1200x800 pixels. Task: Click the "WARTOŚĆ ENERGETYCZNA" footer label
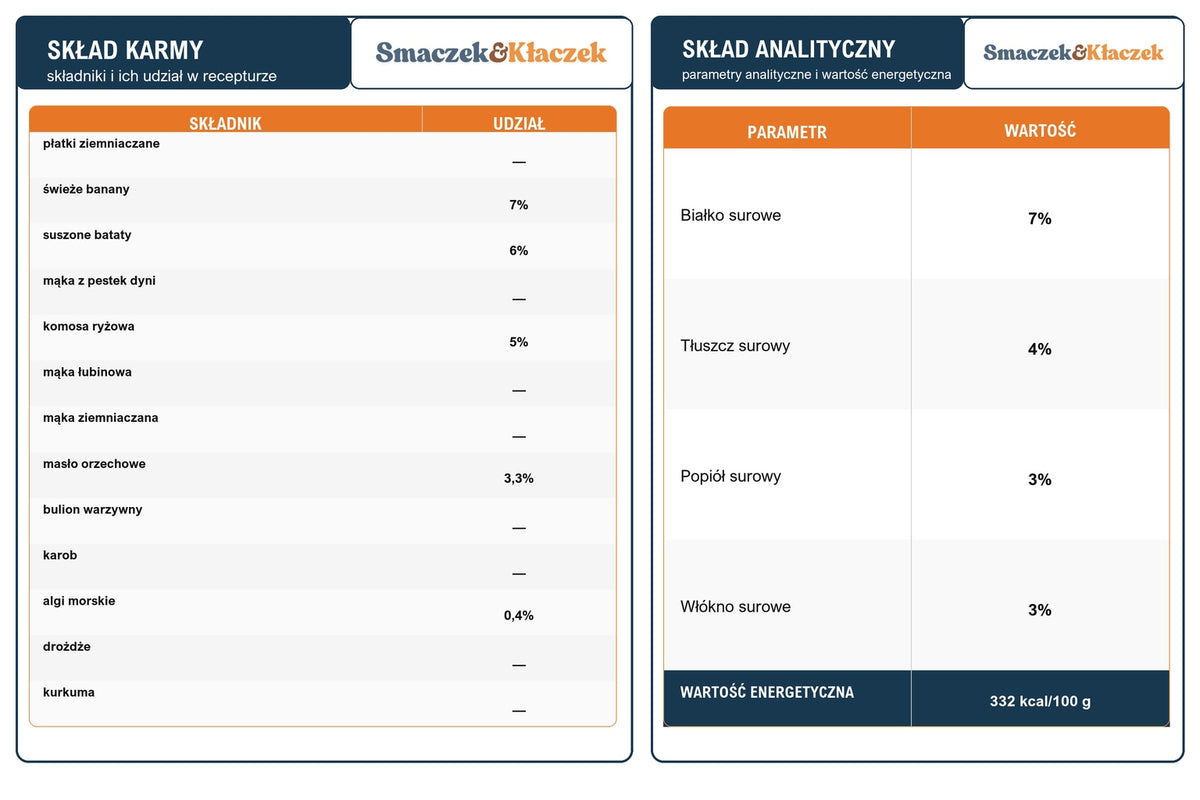click(x=767, y=692)
